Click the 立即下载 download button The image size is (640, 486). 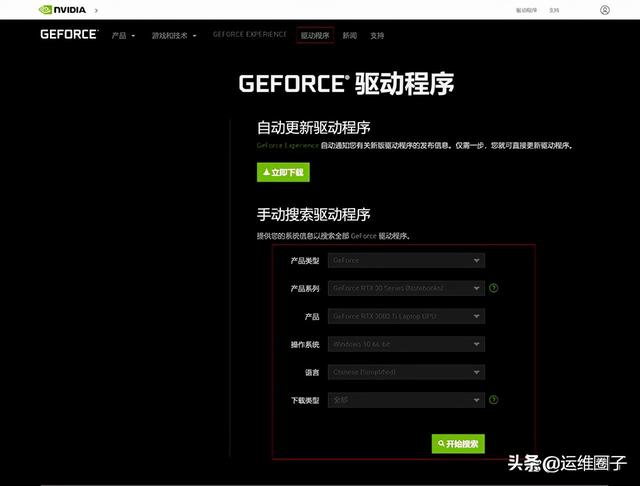pyautogui.click(x=283, y=172)
